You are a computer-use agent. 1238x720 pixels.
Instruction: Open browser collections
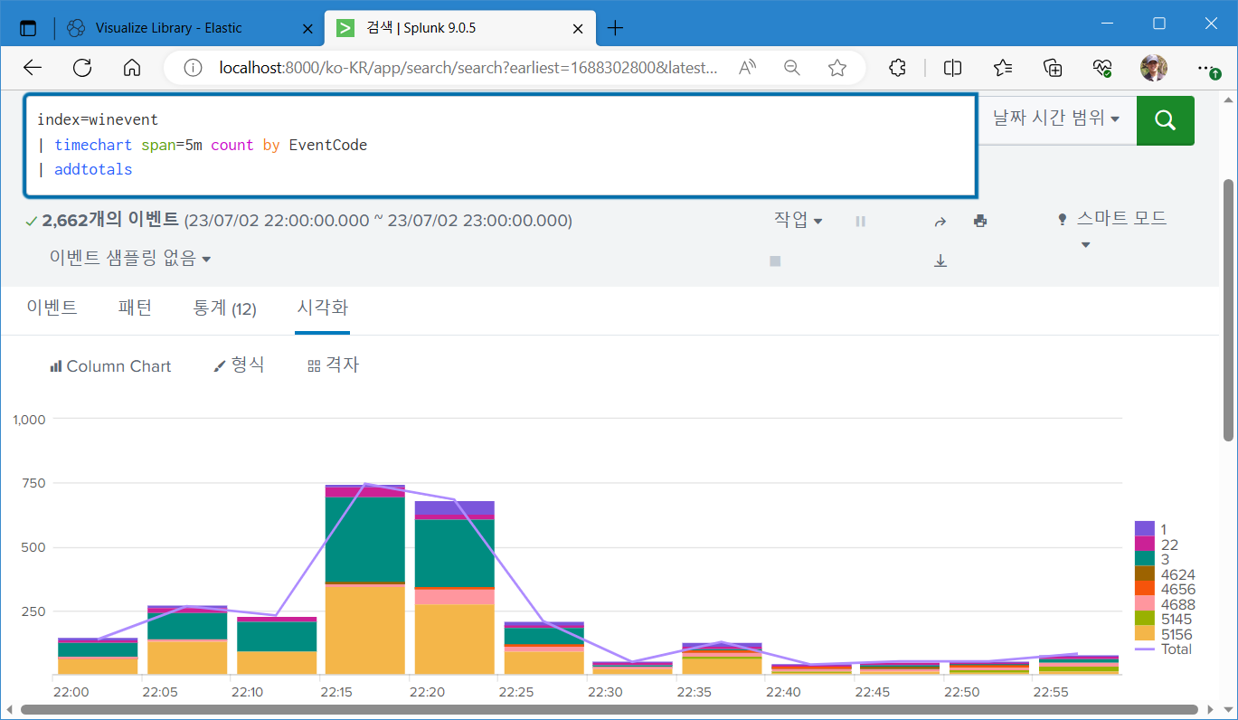1053,67
